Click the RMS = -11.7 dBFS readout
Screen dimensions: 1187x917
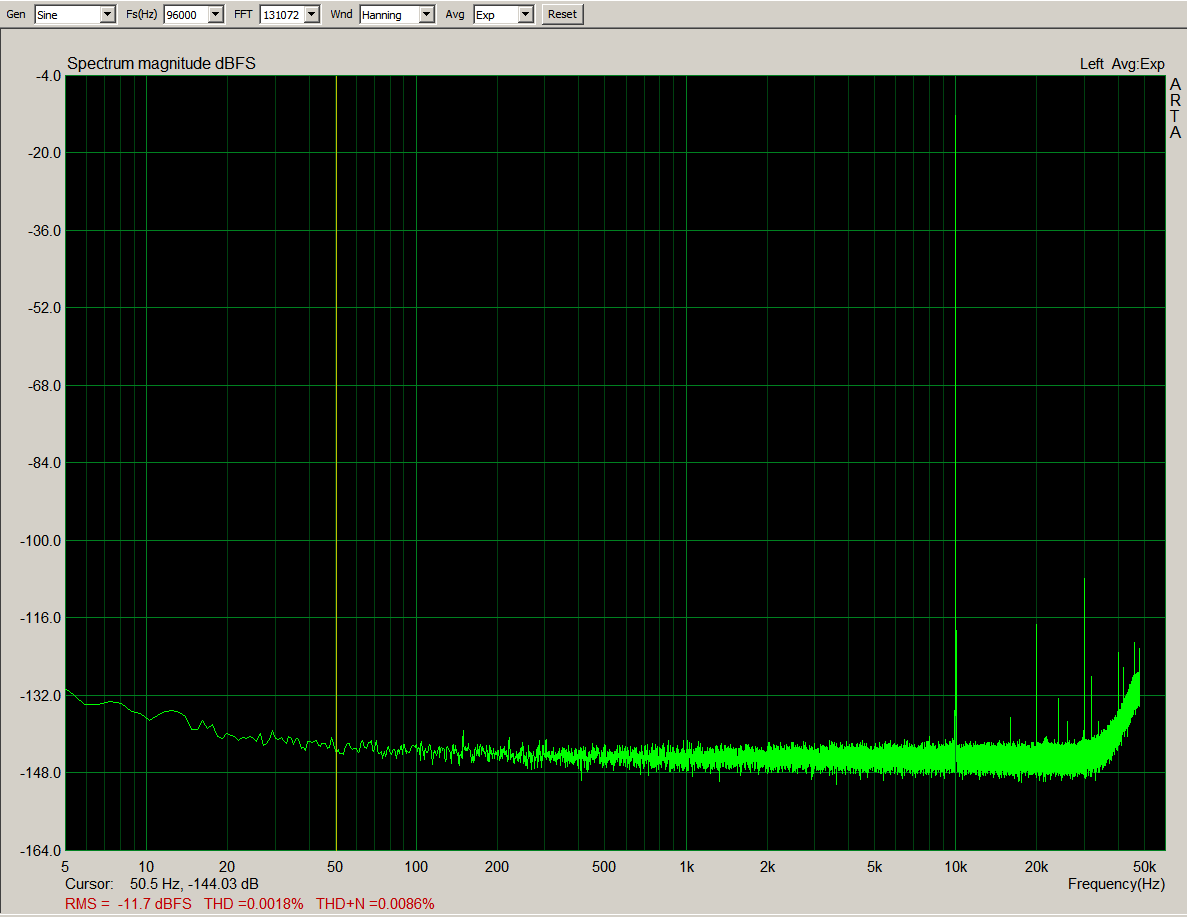coord(128,903)
